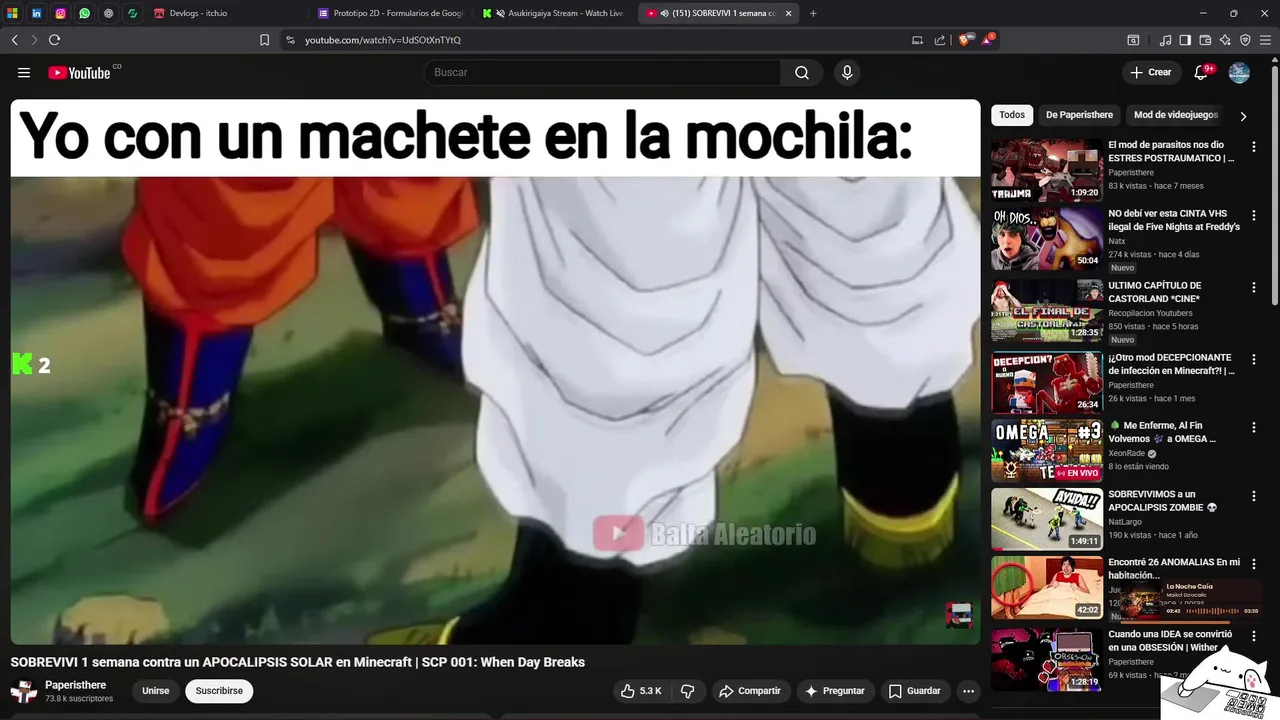Open a new browser tab
The image size is (1280, 720).
[x=813, y=13]
